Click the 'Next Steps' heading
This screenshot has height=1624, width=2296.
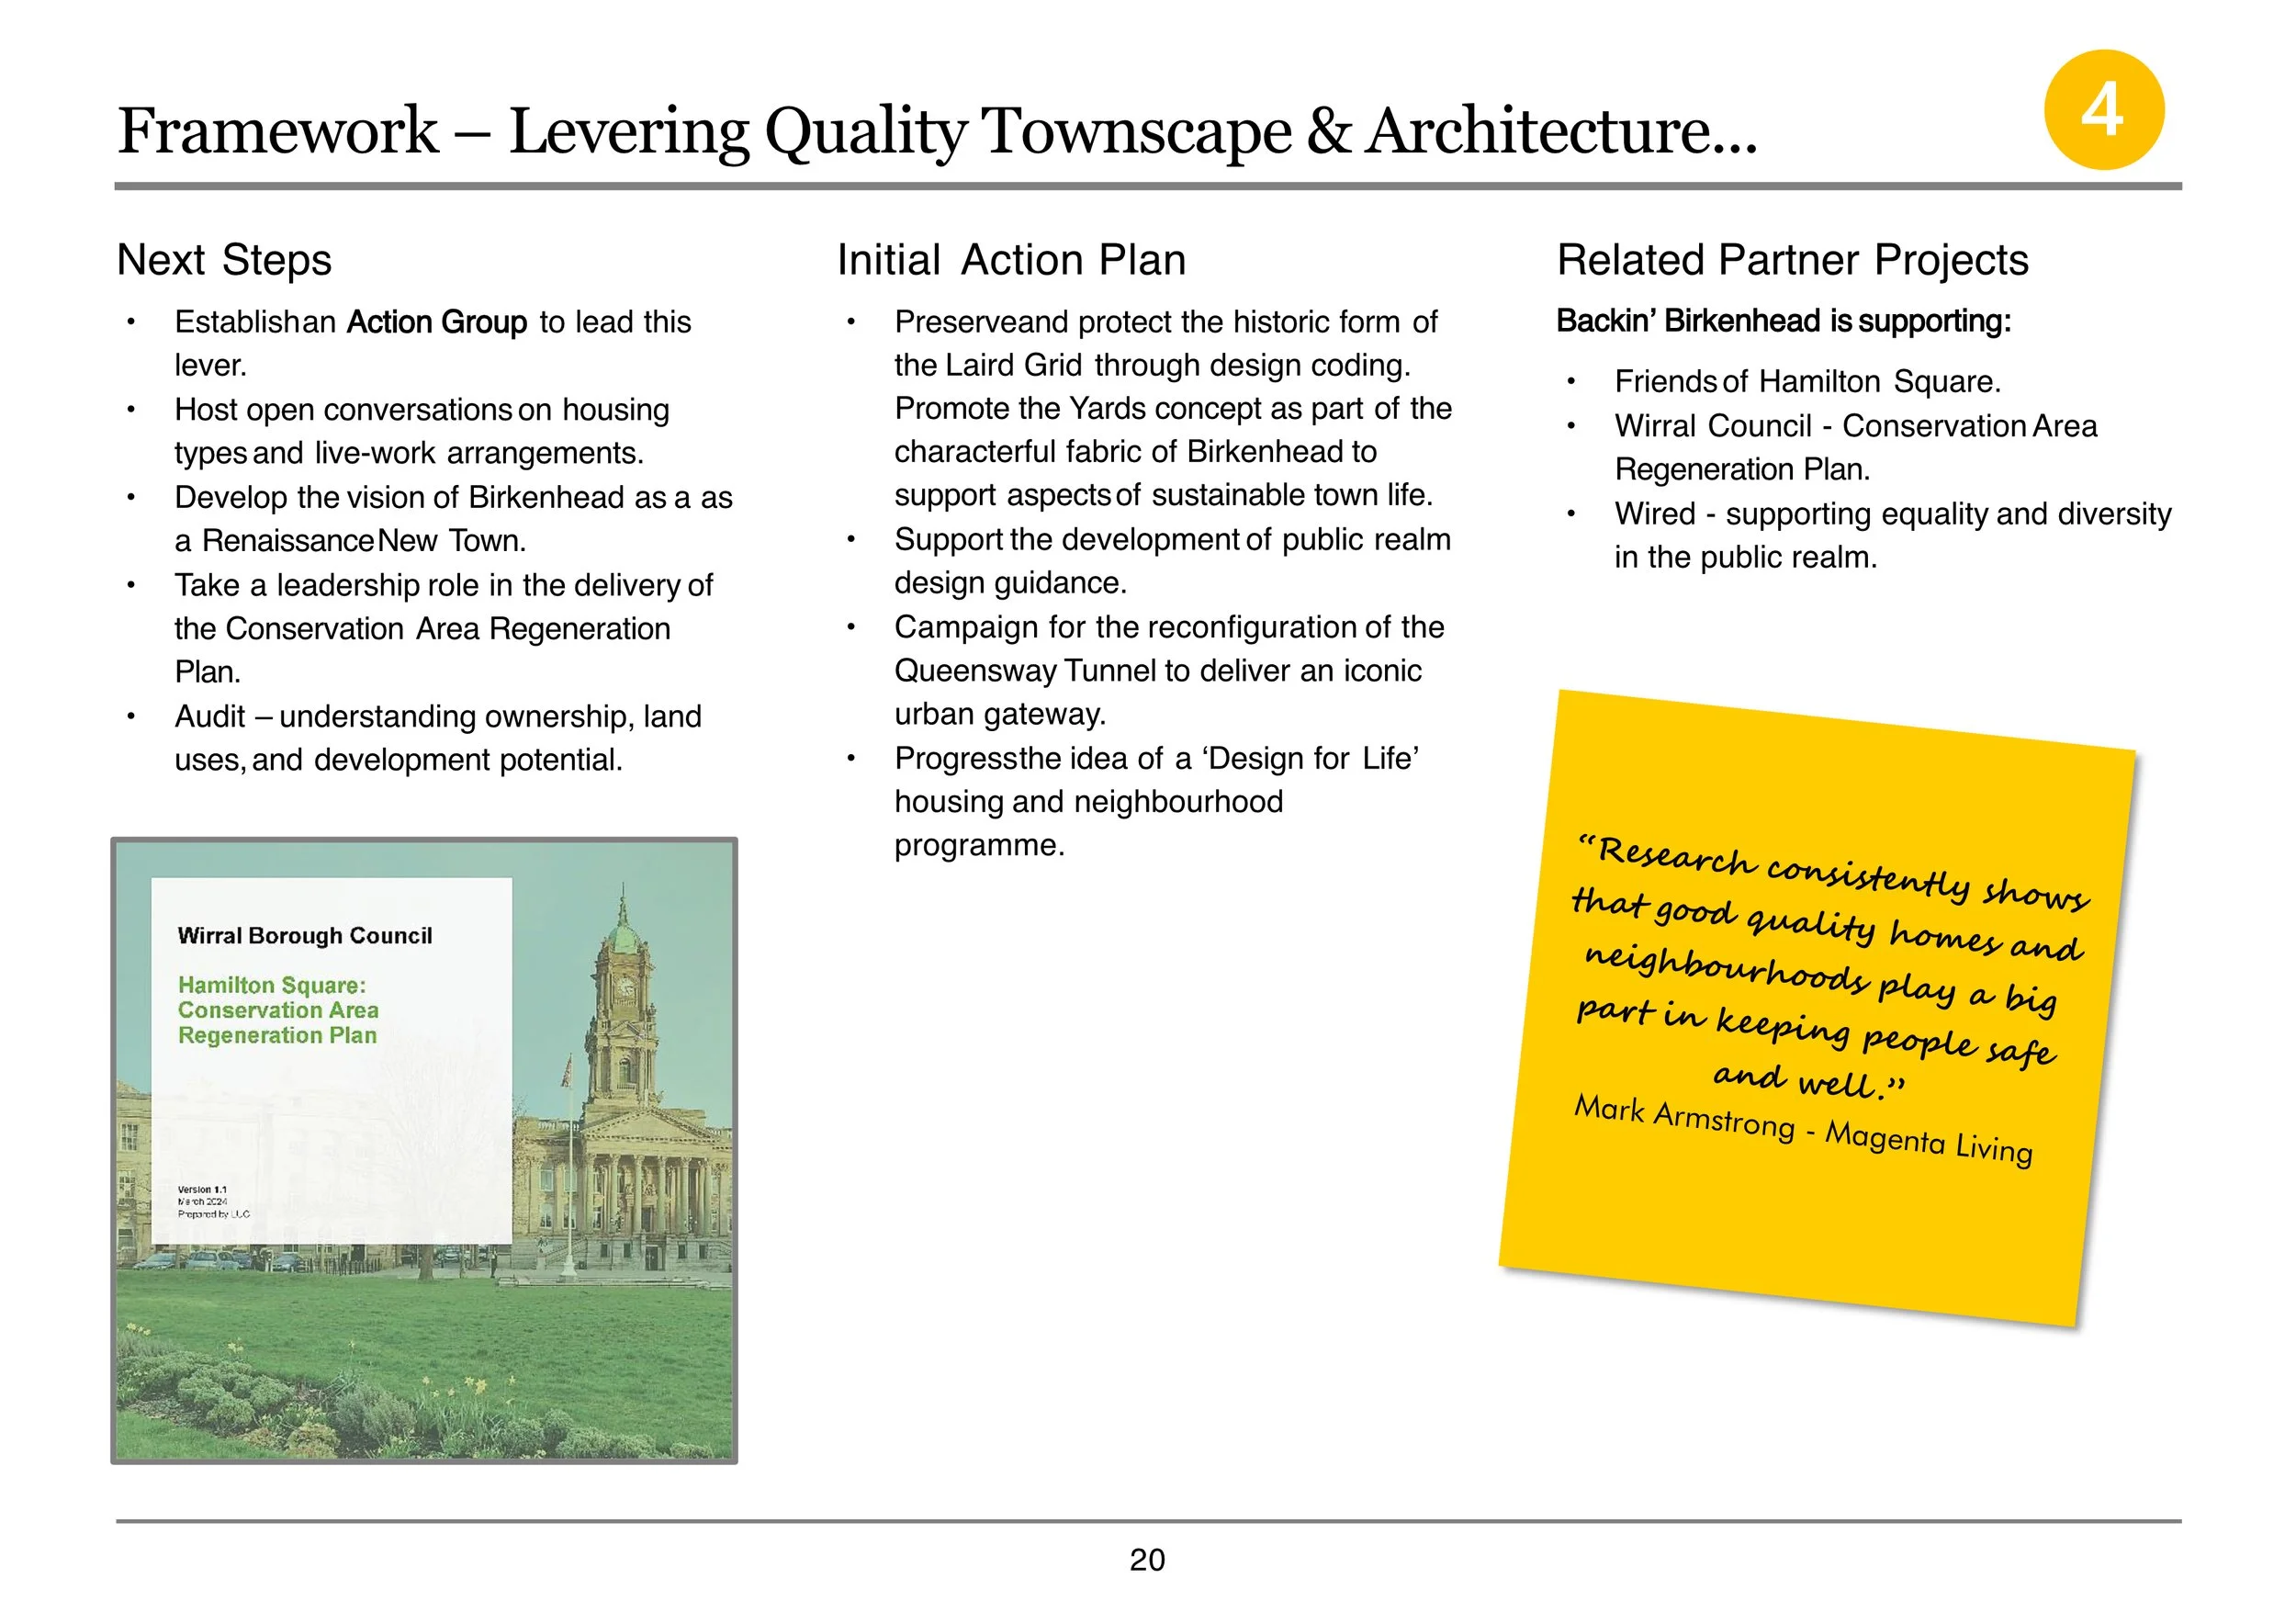[225, 261]
